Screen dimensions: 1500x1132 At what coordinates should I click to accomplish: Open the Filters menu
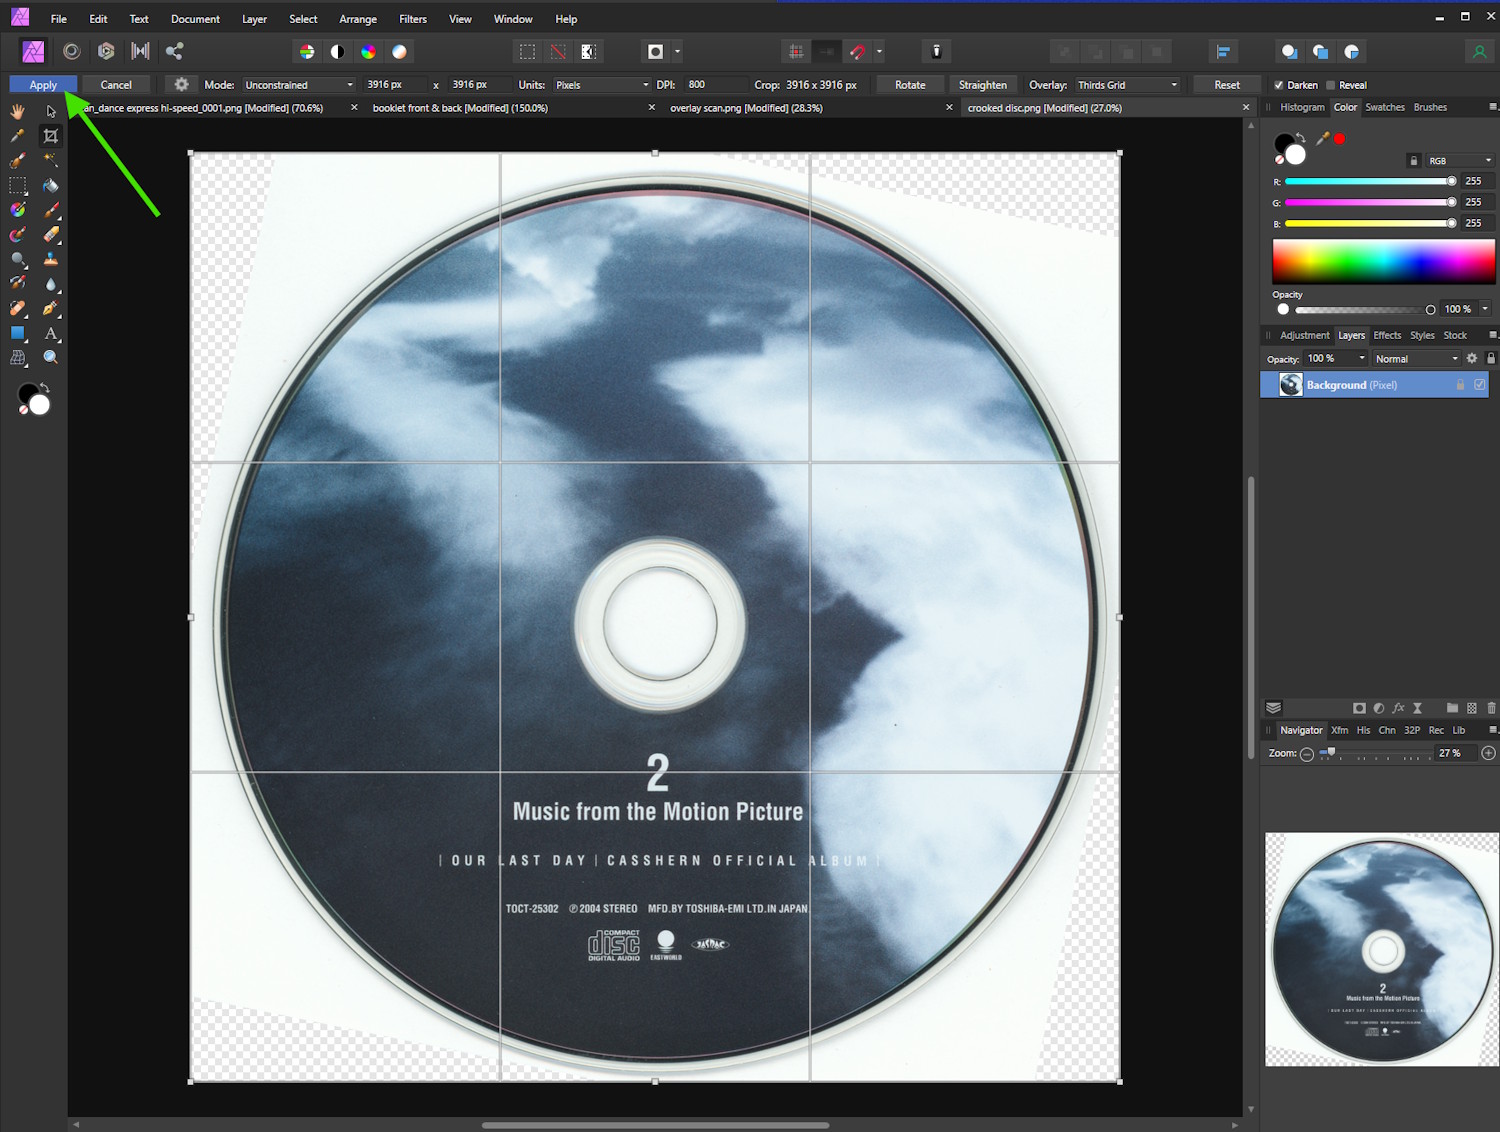412,19
